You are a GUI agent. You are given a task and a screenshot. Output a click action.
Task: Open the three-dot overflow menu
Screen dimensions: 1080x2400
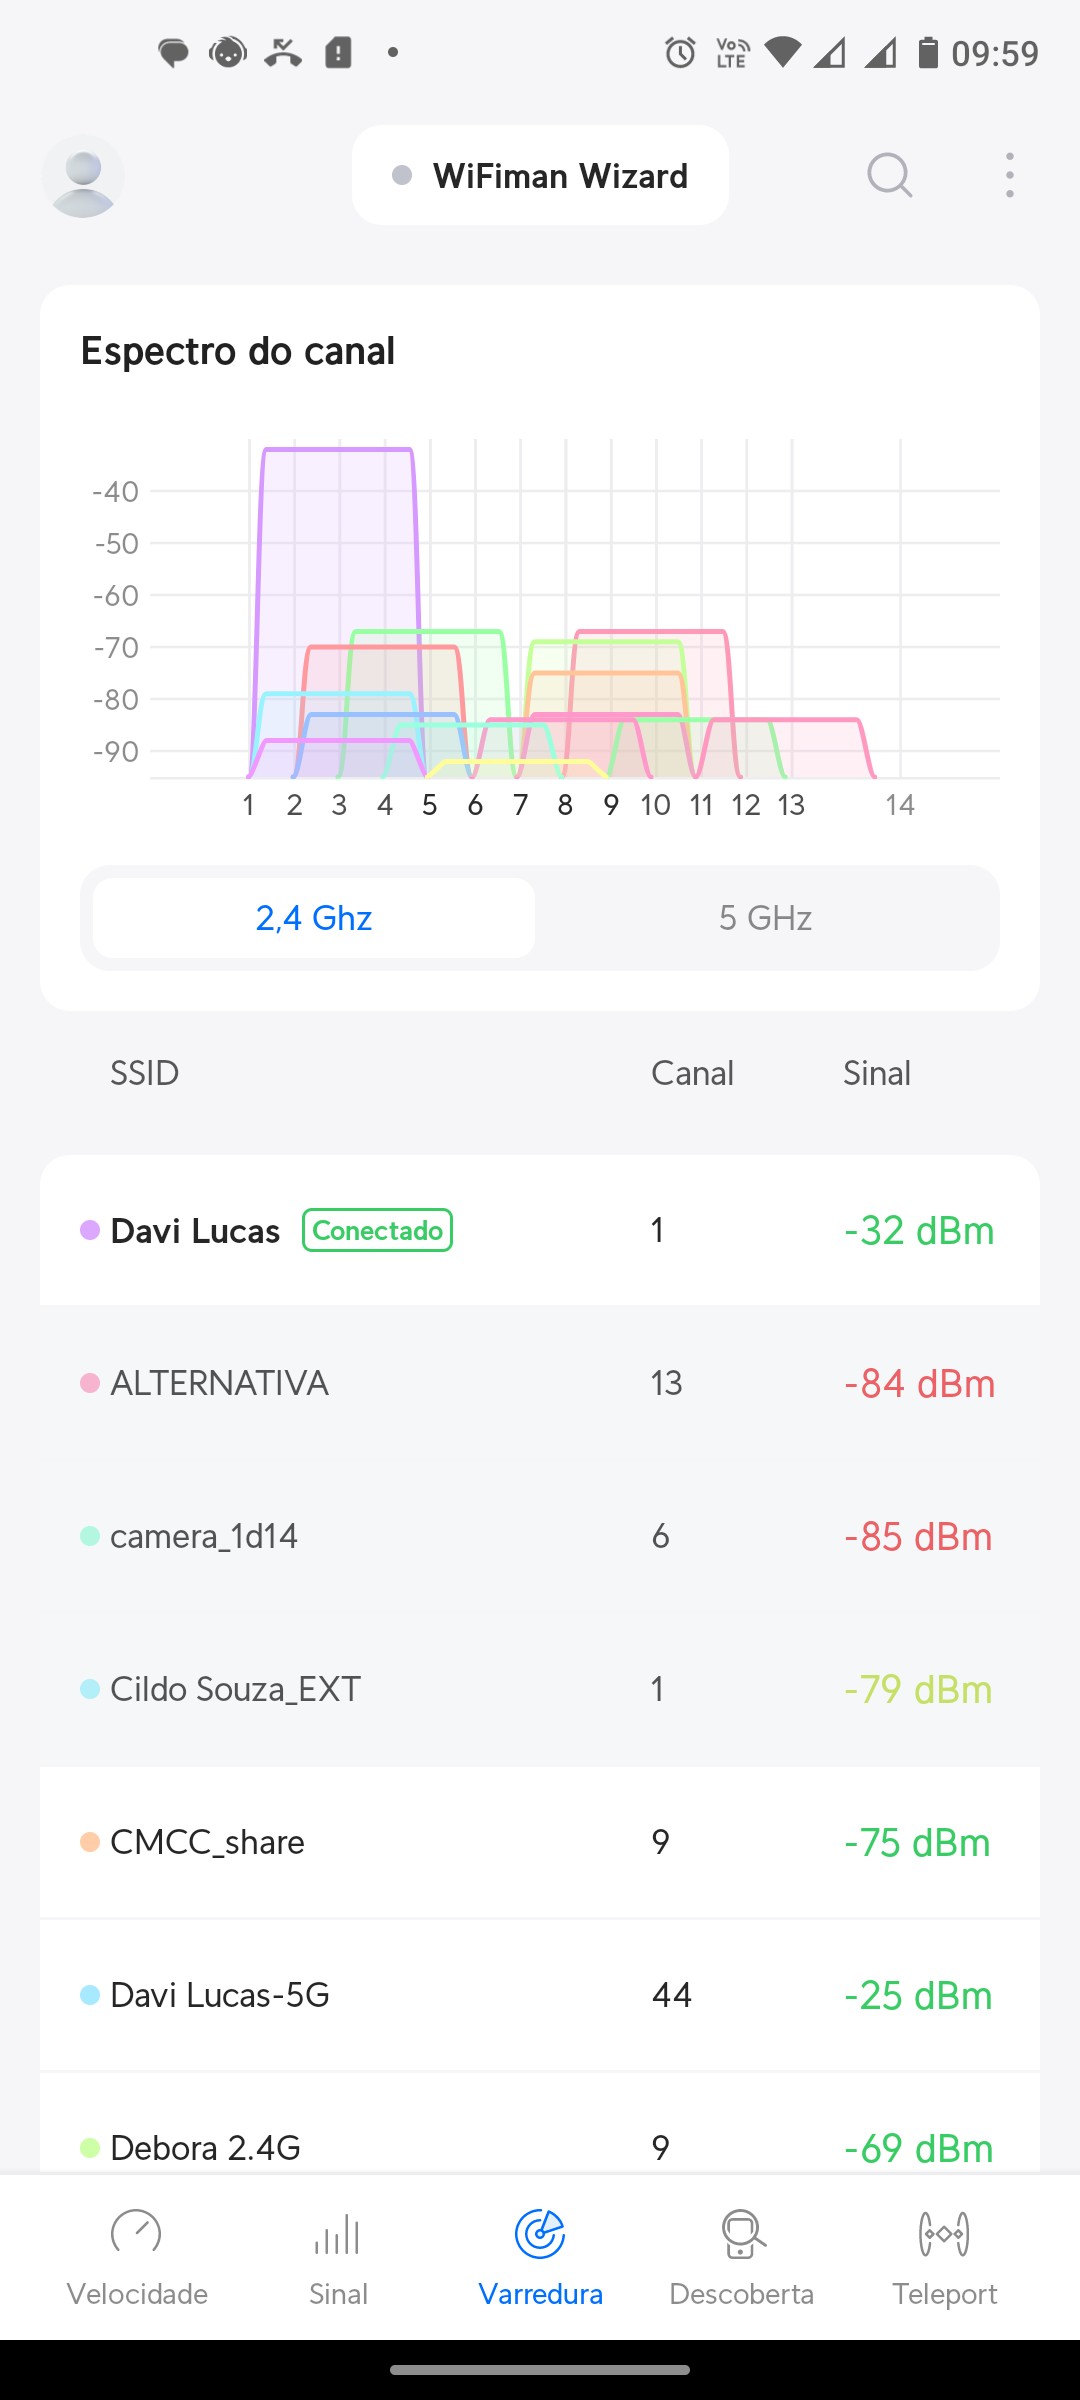click(x=1010, y=176)
